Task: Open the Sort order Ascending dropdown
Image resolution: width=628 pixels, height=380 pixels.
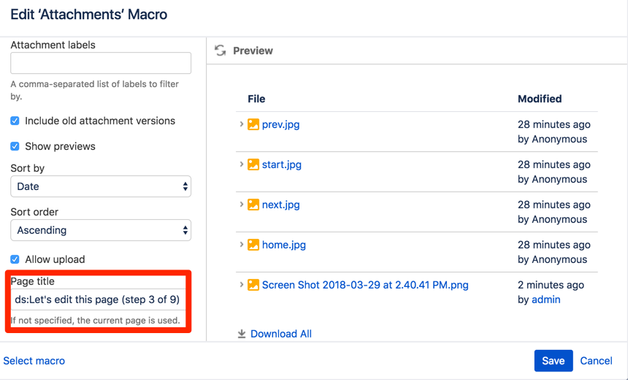Action: (x=101, y=230)
